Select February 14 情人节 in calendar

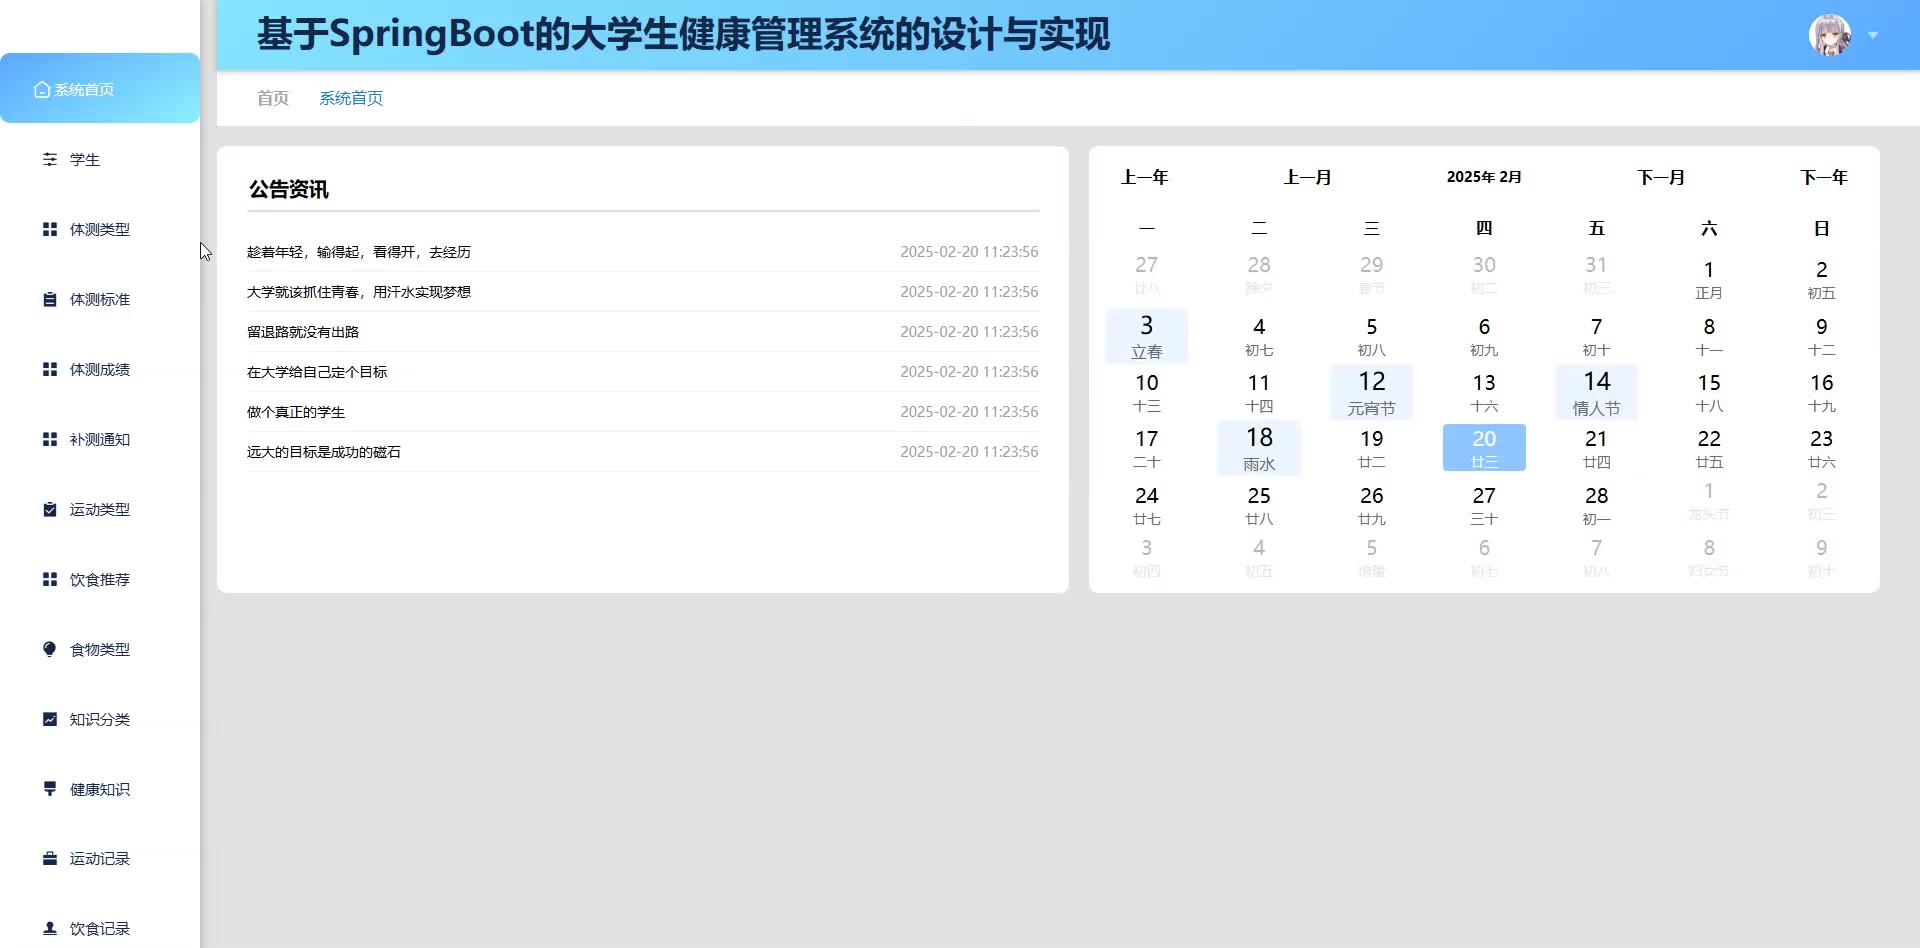(x=1597, y=392)
